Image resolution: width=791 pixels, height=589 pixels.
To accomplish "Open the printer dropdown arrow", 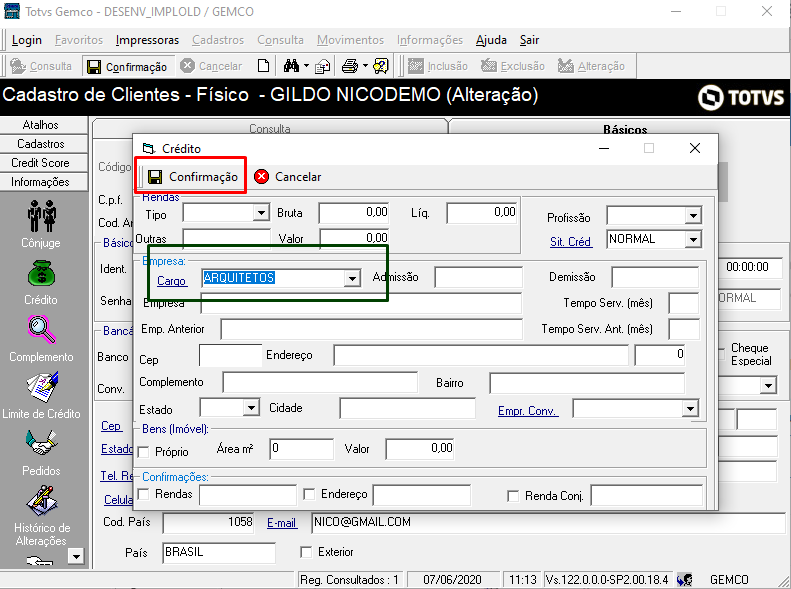I will point(365,66).
